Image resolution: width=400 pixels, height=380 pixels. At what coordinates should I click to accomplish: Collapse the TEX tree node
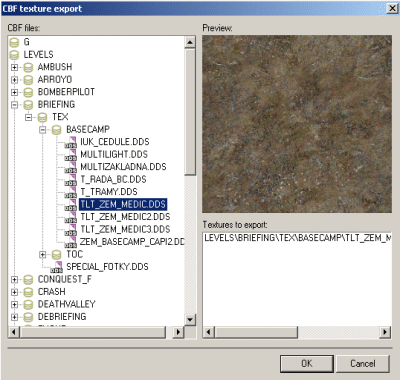click(28, 117)
